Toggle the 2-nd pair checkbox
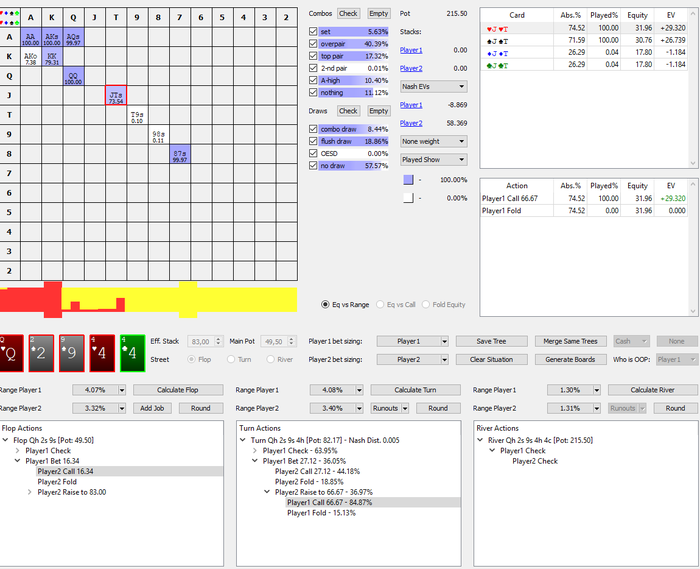Screen dimensions: 700x569 tap(313, 68)
